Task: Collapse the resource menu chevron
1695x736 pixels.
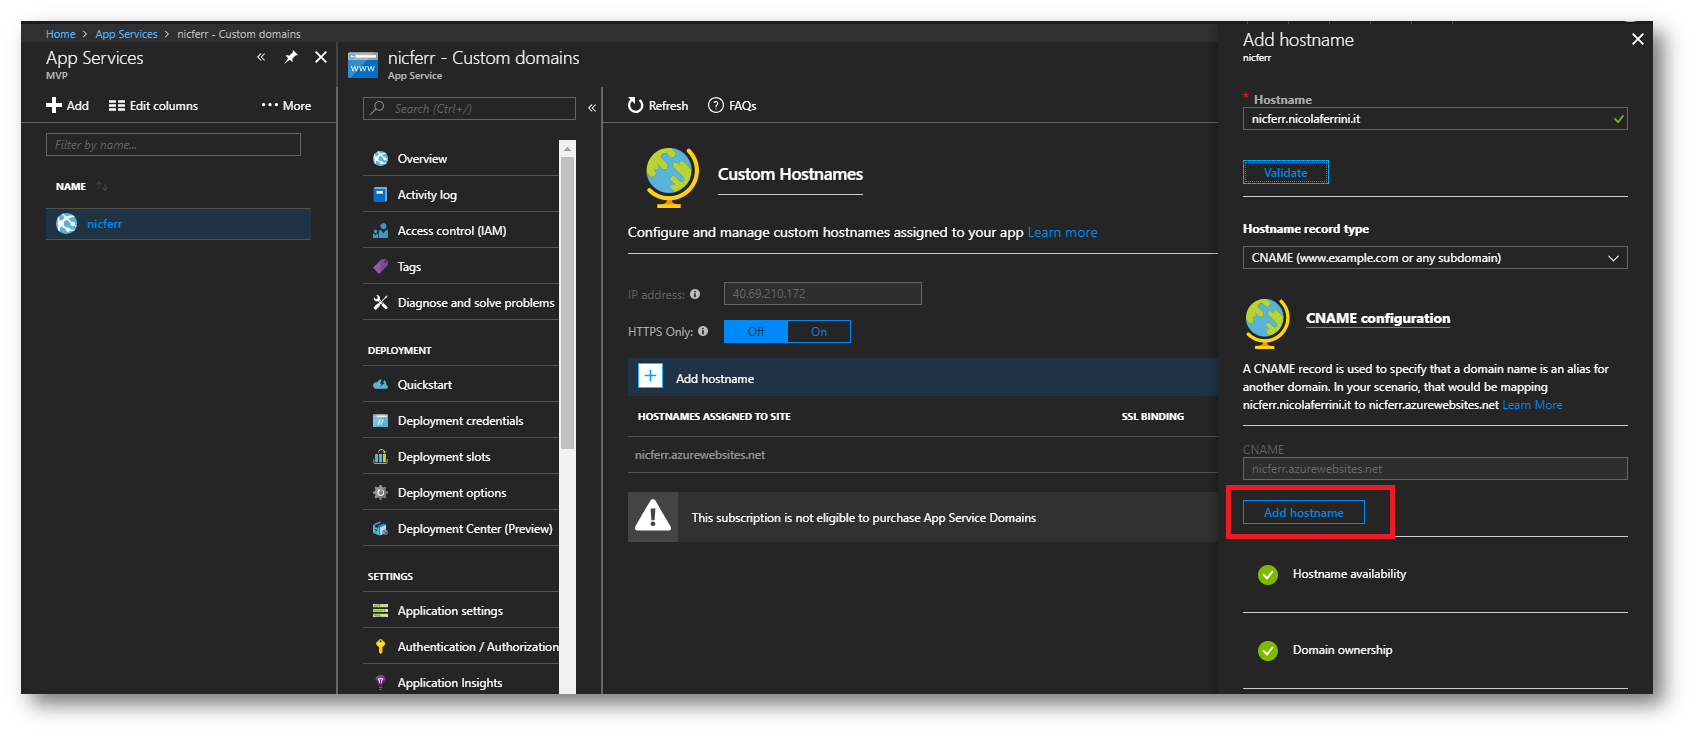Action: (592, 107)
